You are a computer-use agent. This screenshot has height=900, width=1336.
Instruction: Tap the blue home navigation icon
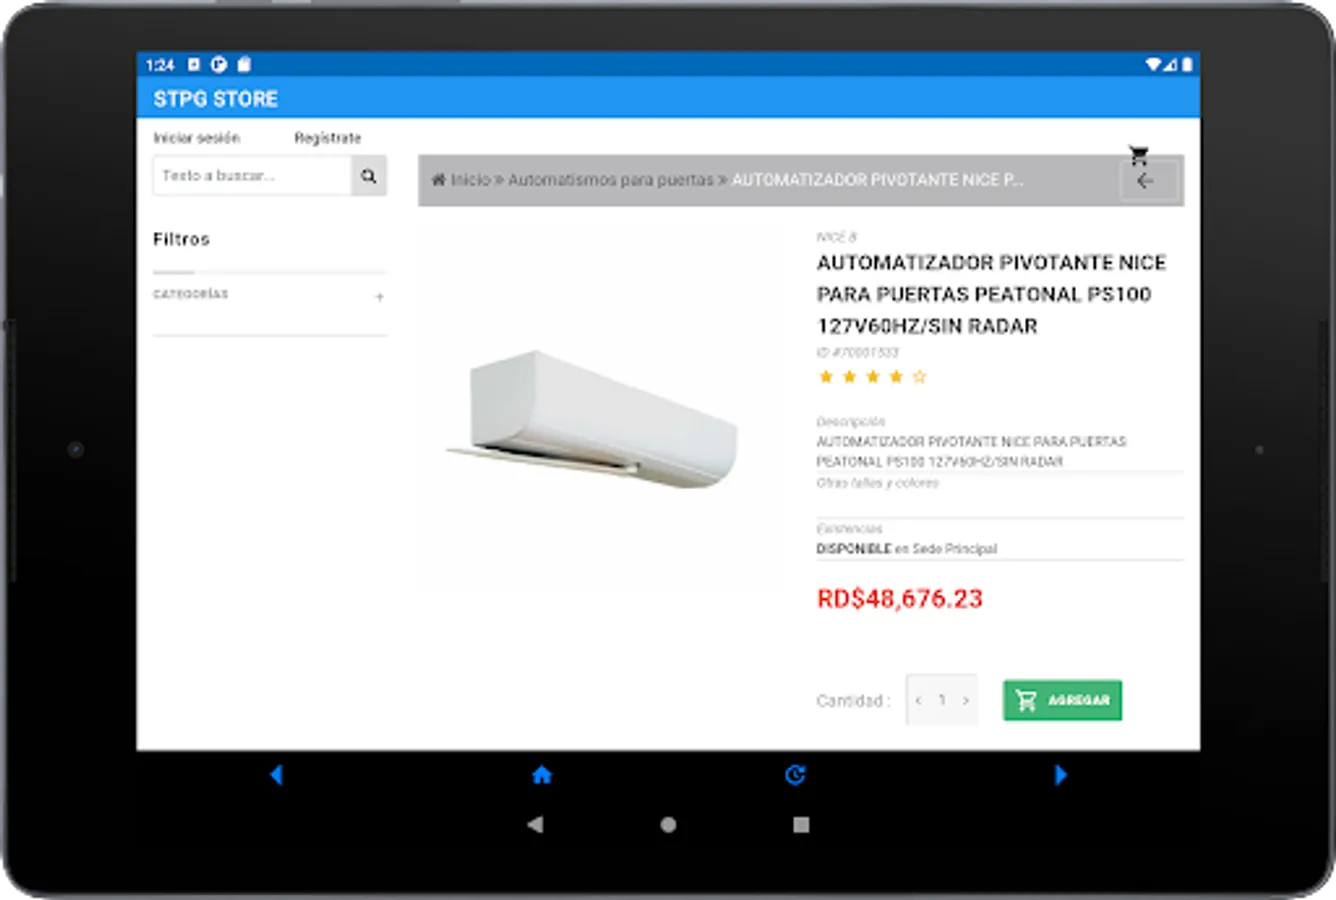point(542,774)
